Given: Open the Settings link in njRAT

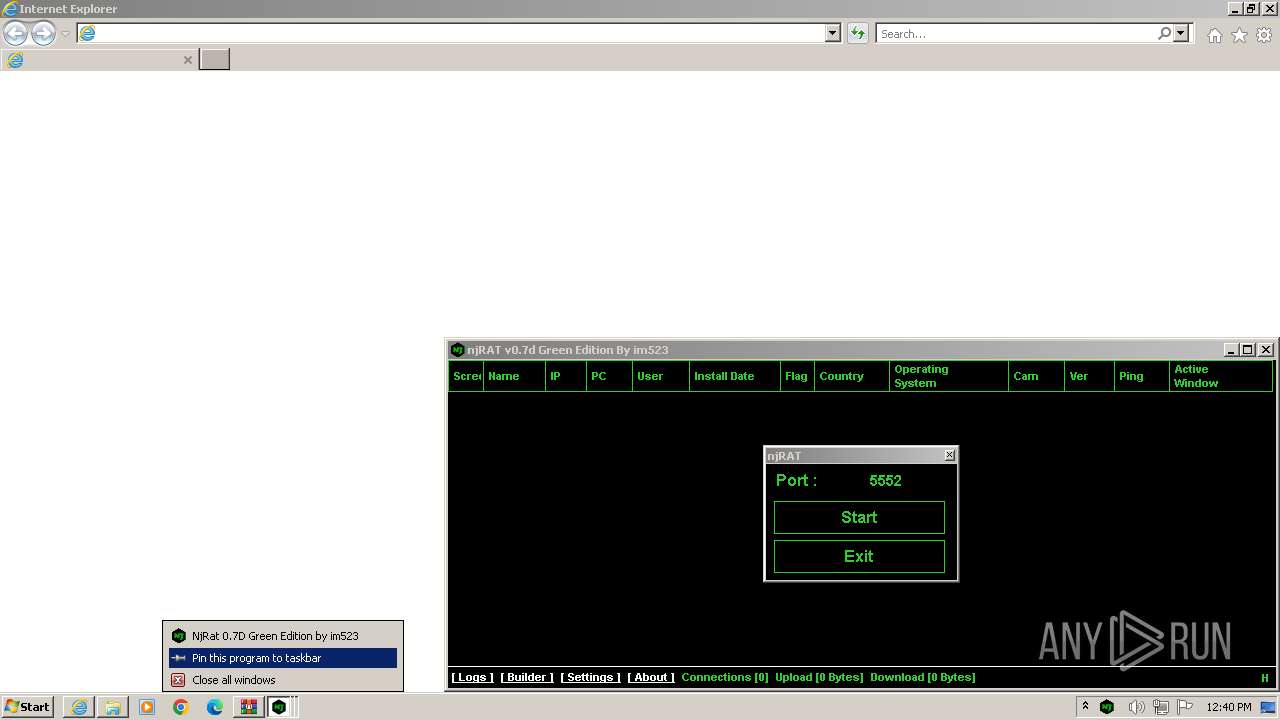Looking at the screenshot, I should [x=590, y=677].
